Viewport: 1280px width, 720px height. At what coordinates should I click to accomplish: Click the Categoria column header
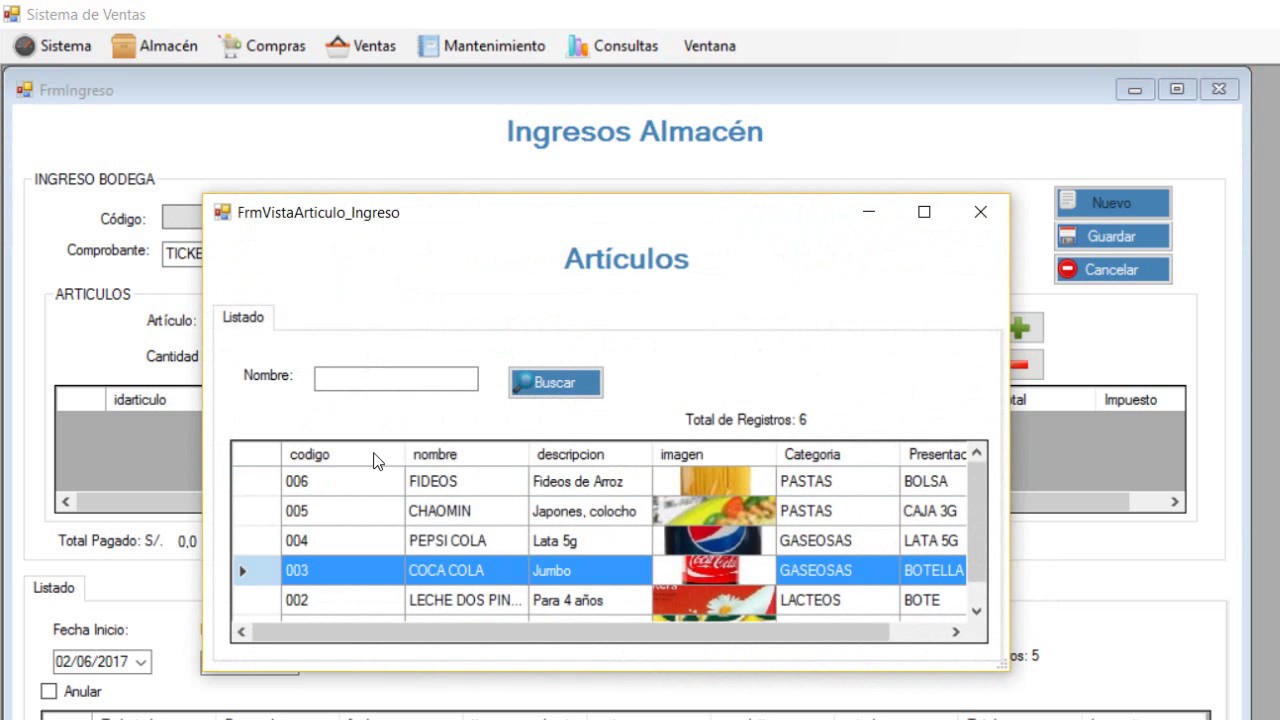[837, 454]
